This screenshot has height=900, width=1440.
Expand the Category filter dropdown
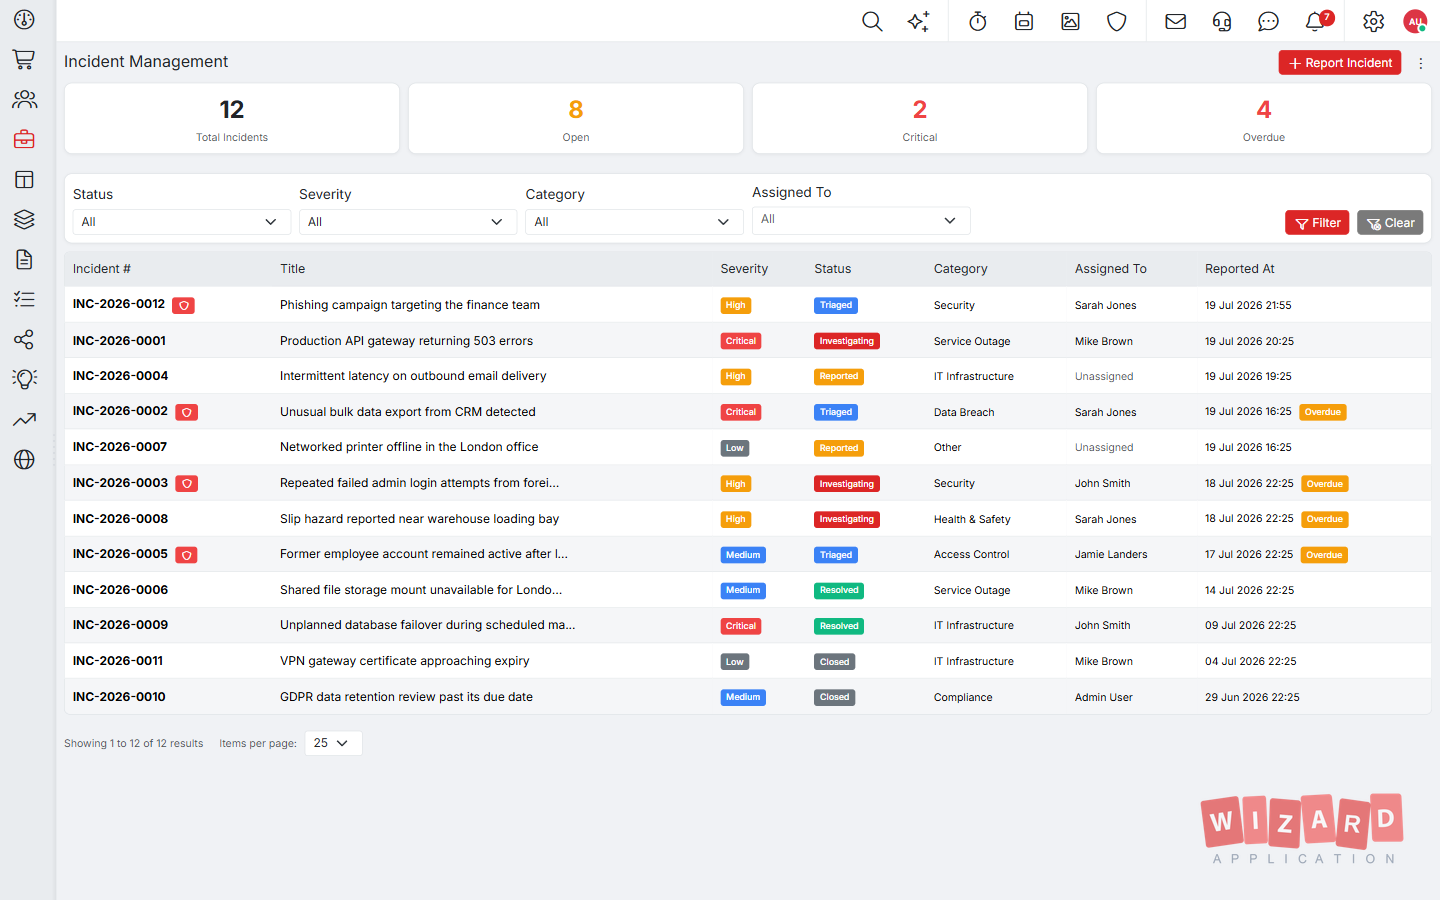[634, 222]
